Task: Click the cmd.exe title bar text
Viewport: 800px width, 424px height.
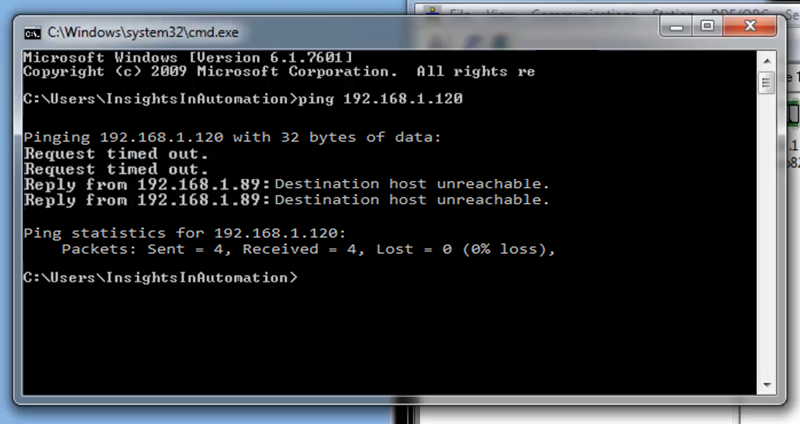Action: 143,33
